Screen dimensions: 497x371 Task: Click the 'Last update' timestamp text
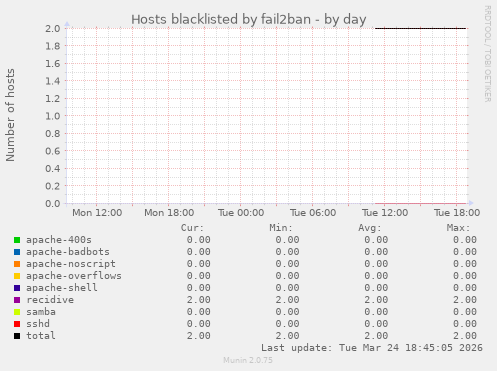click(x=372, y=348)
